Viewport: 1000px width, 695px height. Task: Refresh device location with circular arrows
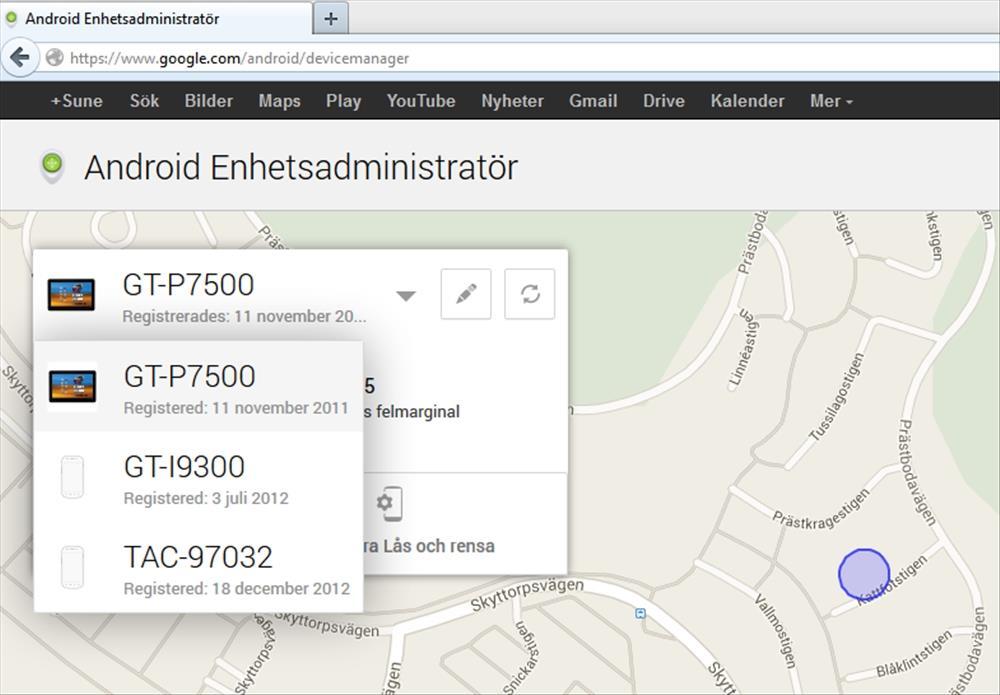point(530,294)
